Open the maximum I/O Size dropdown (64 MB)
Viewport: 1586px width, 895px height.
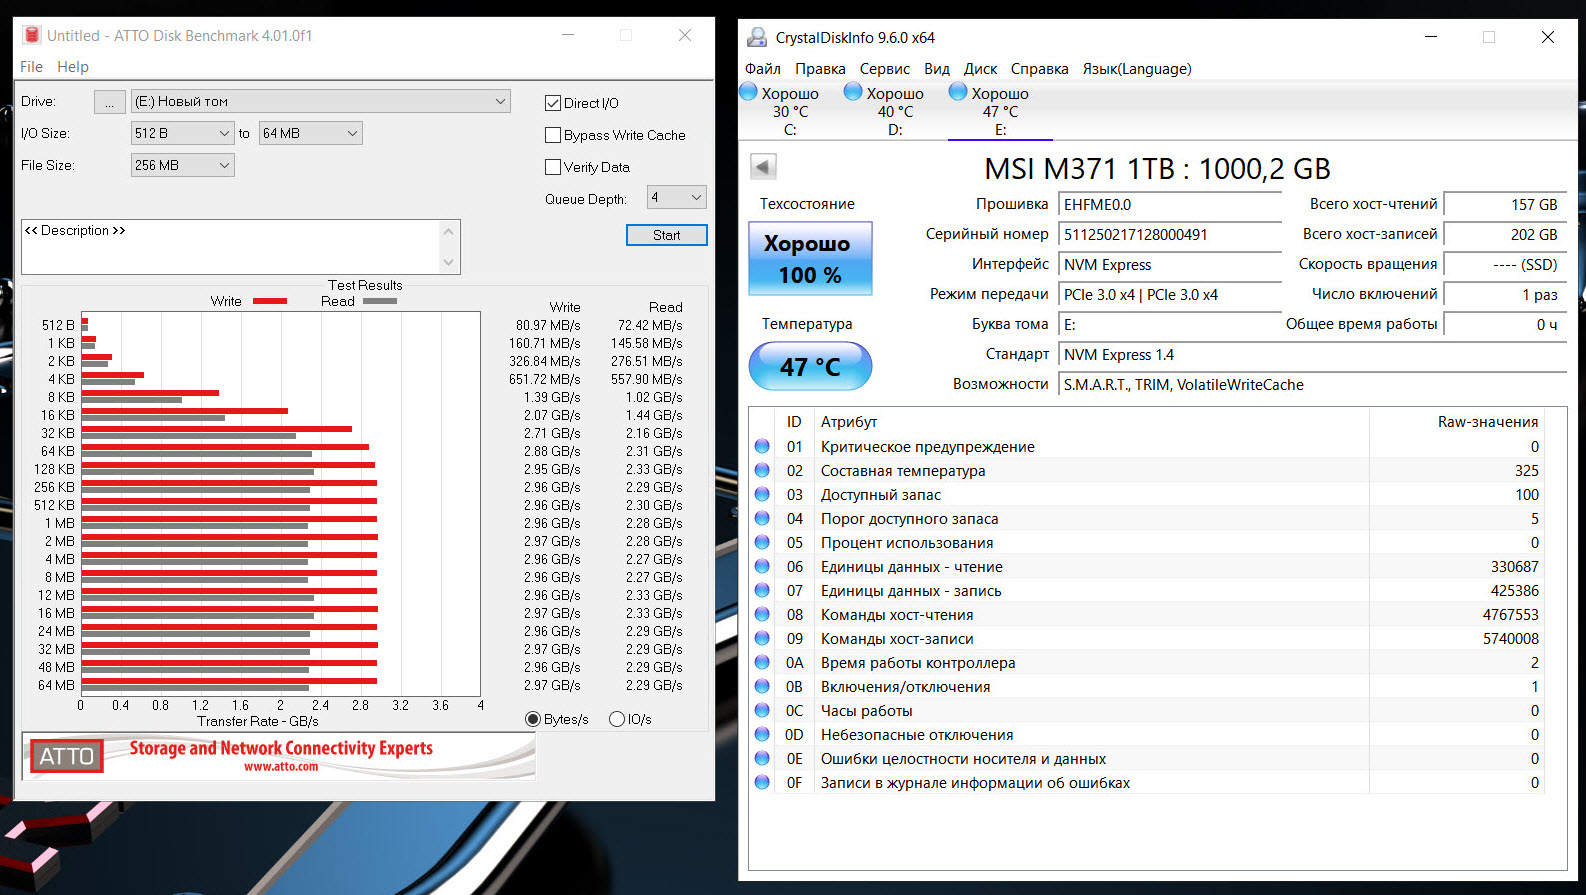pyautogui.click(x=310, y=133)
